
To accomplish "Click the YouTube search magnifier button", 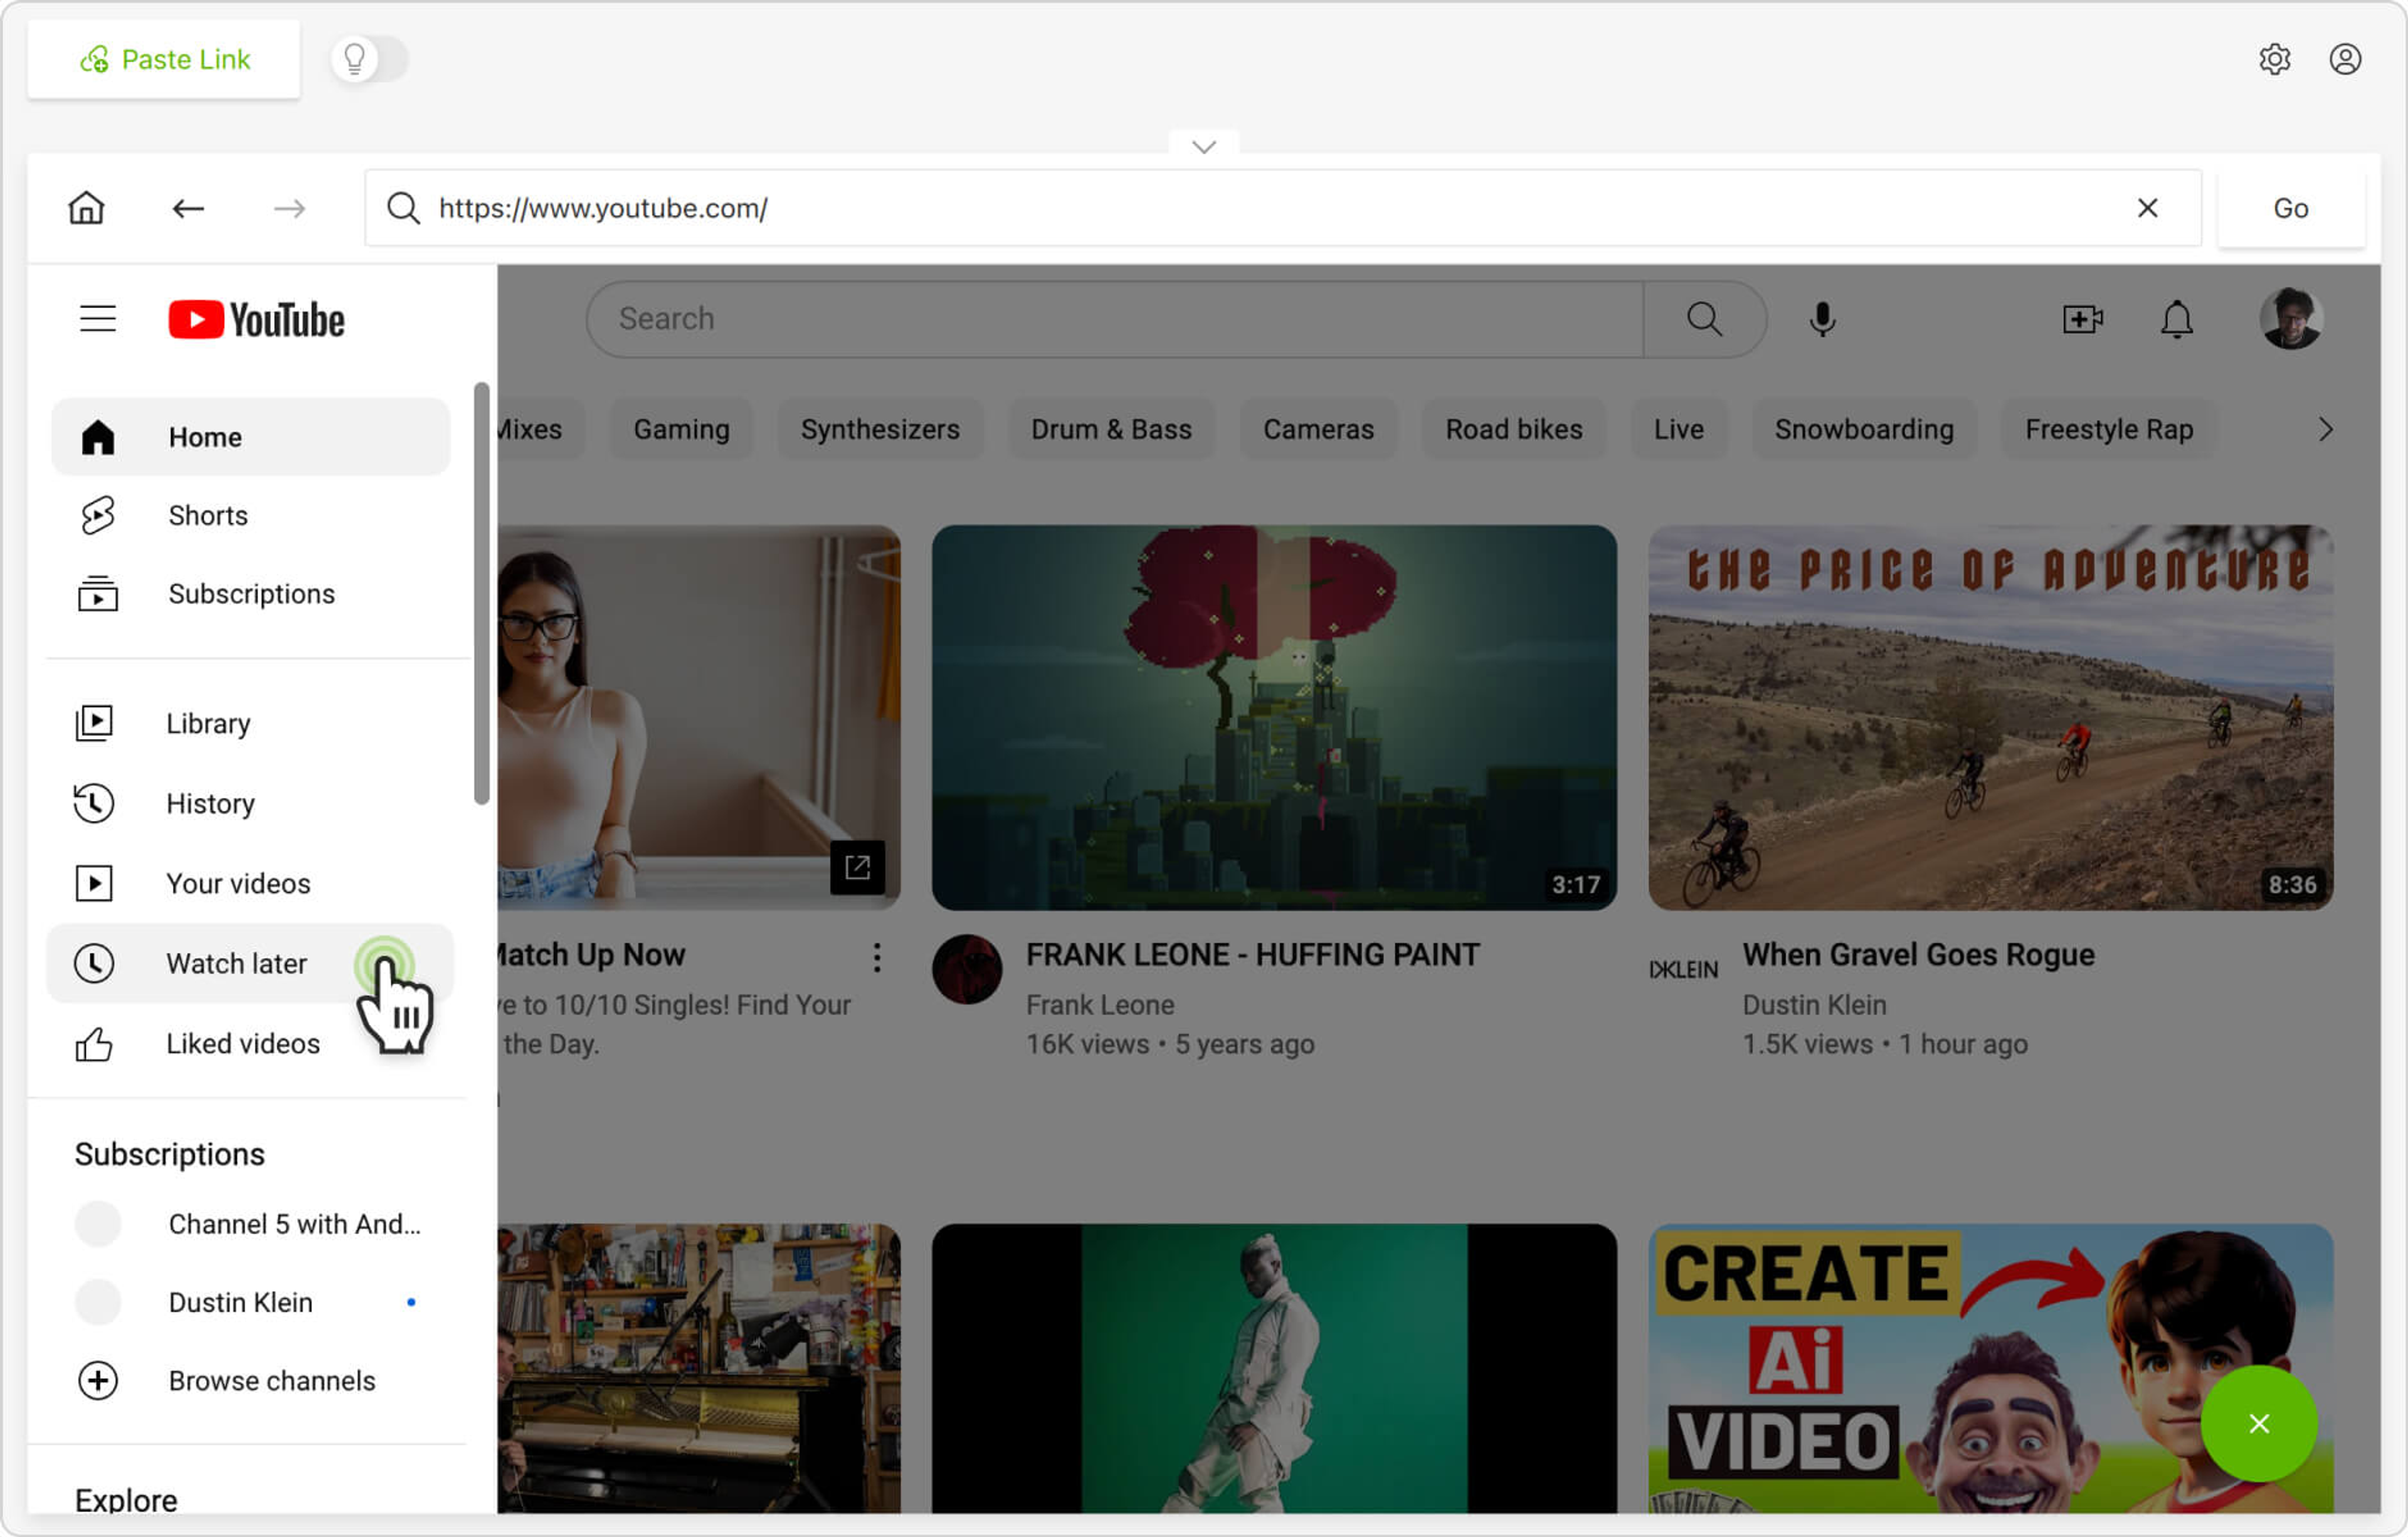I will (x=1704, y=319).
